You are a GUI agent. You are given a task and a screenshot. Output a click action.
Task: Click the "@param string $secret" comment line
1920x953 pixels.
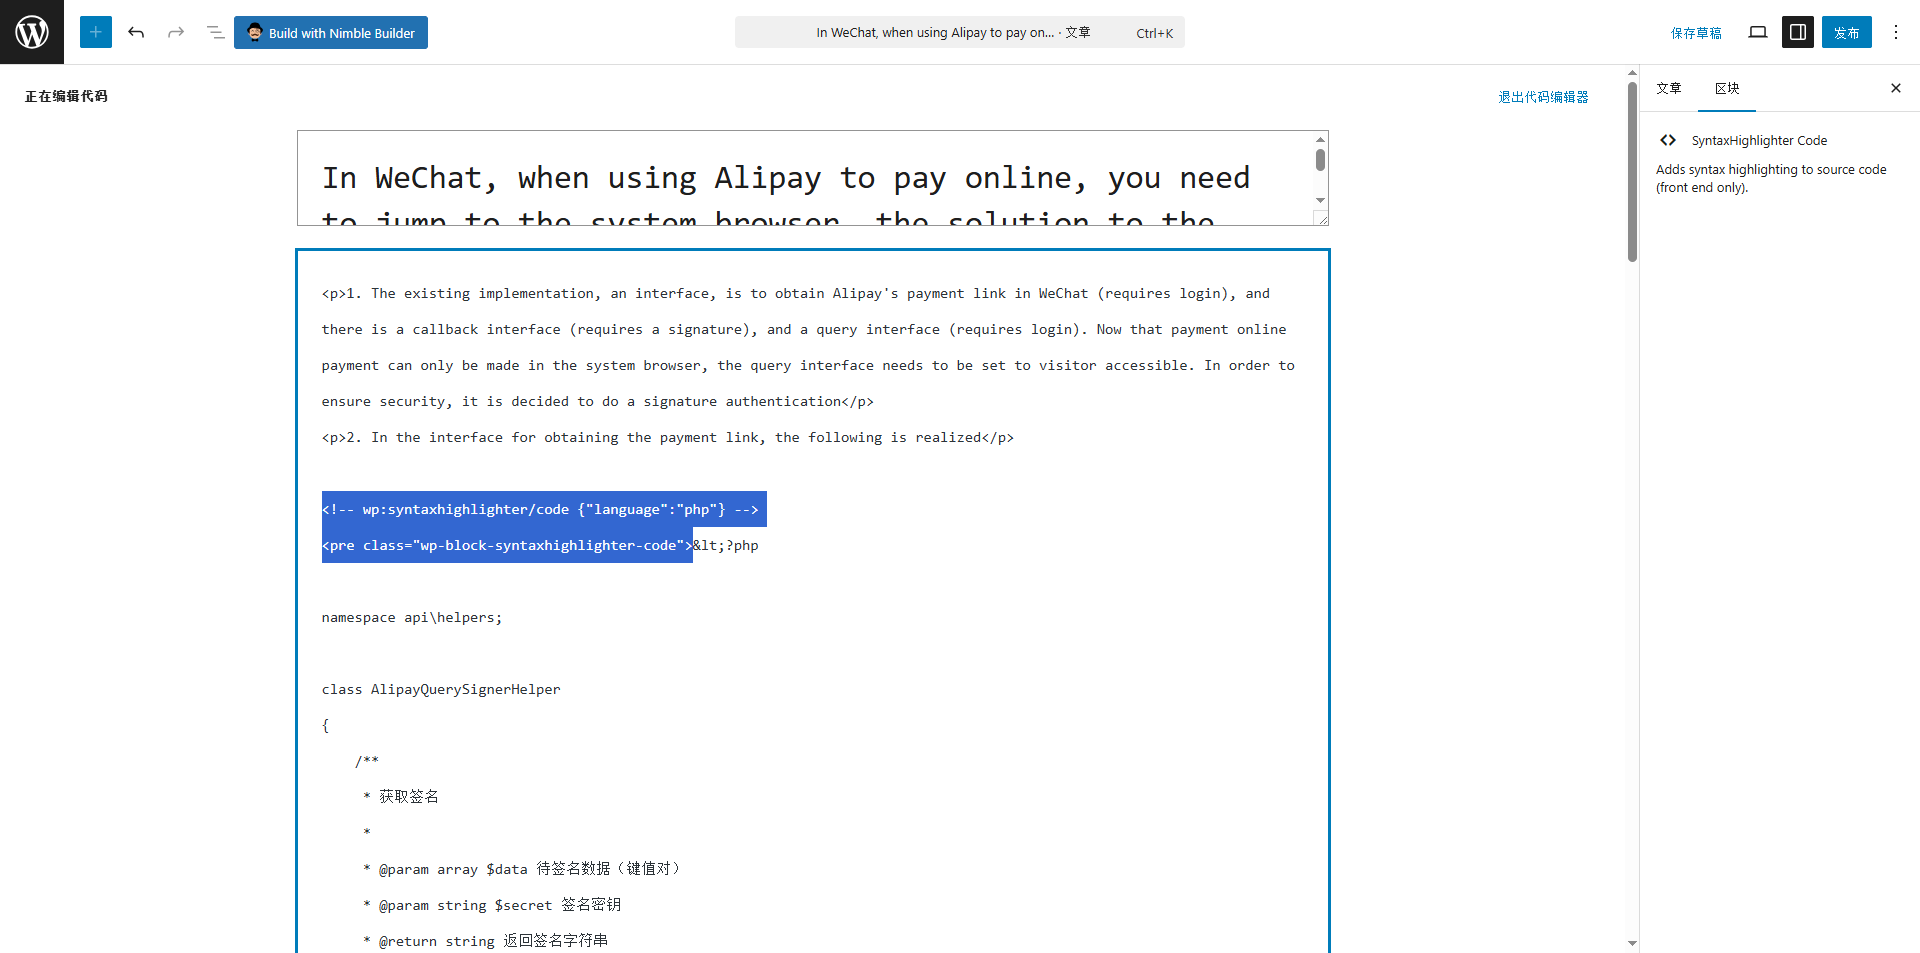[x=492, y=905]
